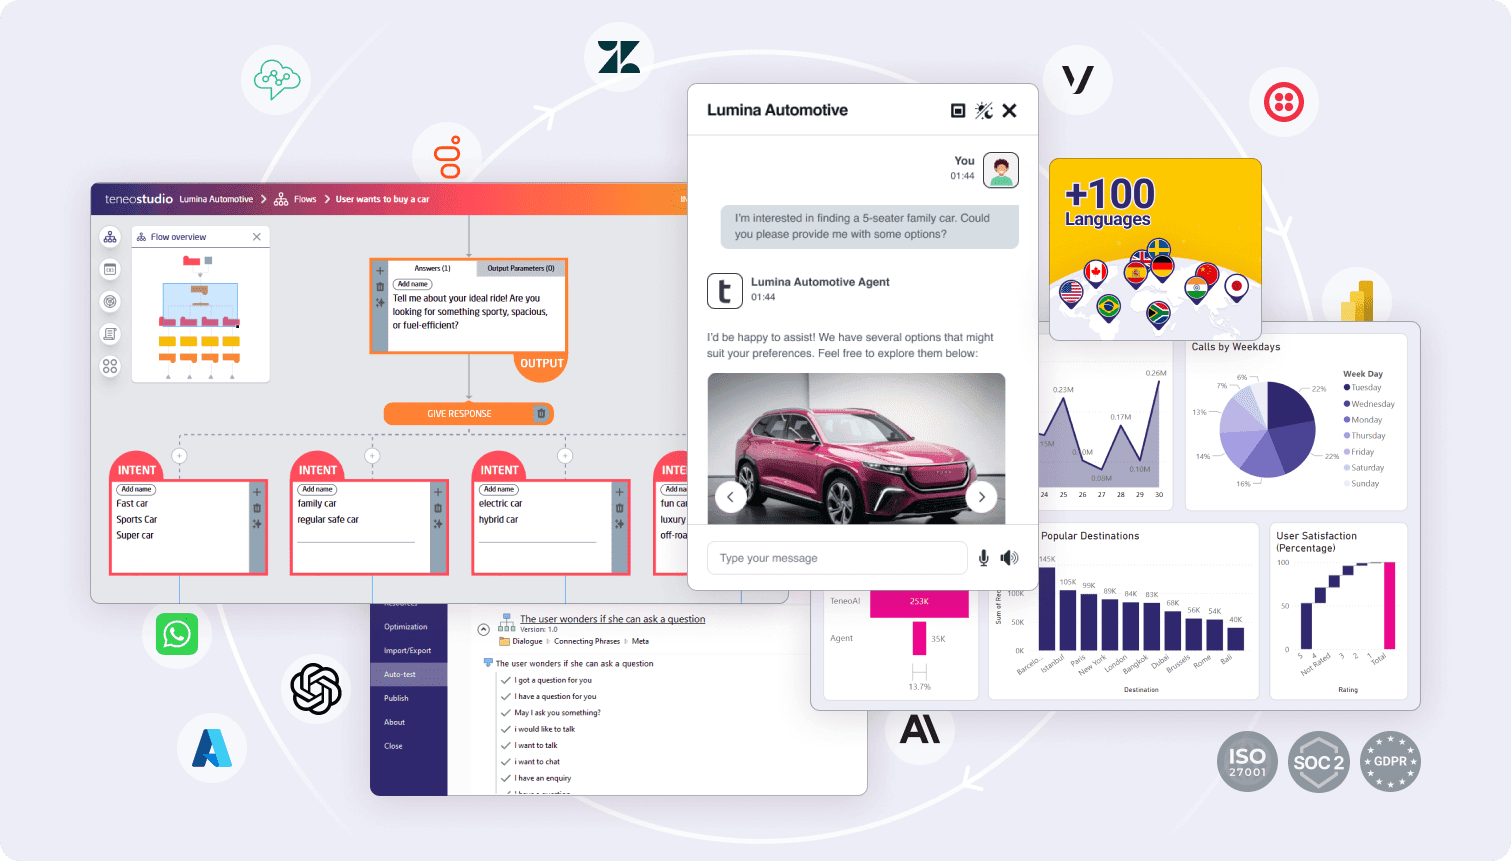
Task: Click 'Add name' on the Fast car intent
Action: coord(136,489)
